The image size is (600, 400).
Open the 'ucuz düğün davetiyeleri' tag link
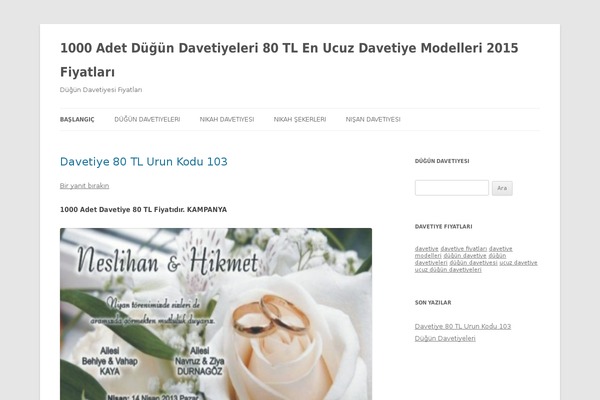[x=448, y=269]
